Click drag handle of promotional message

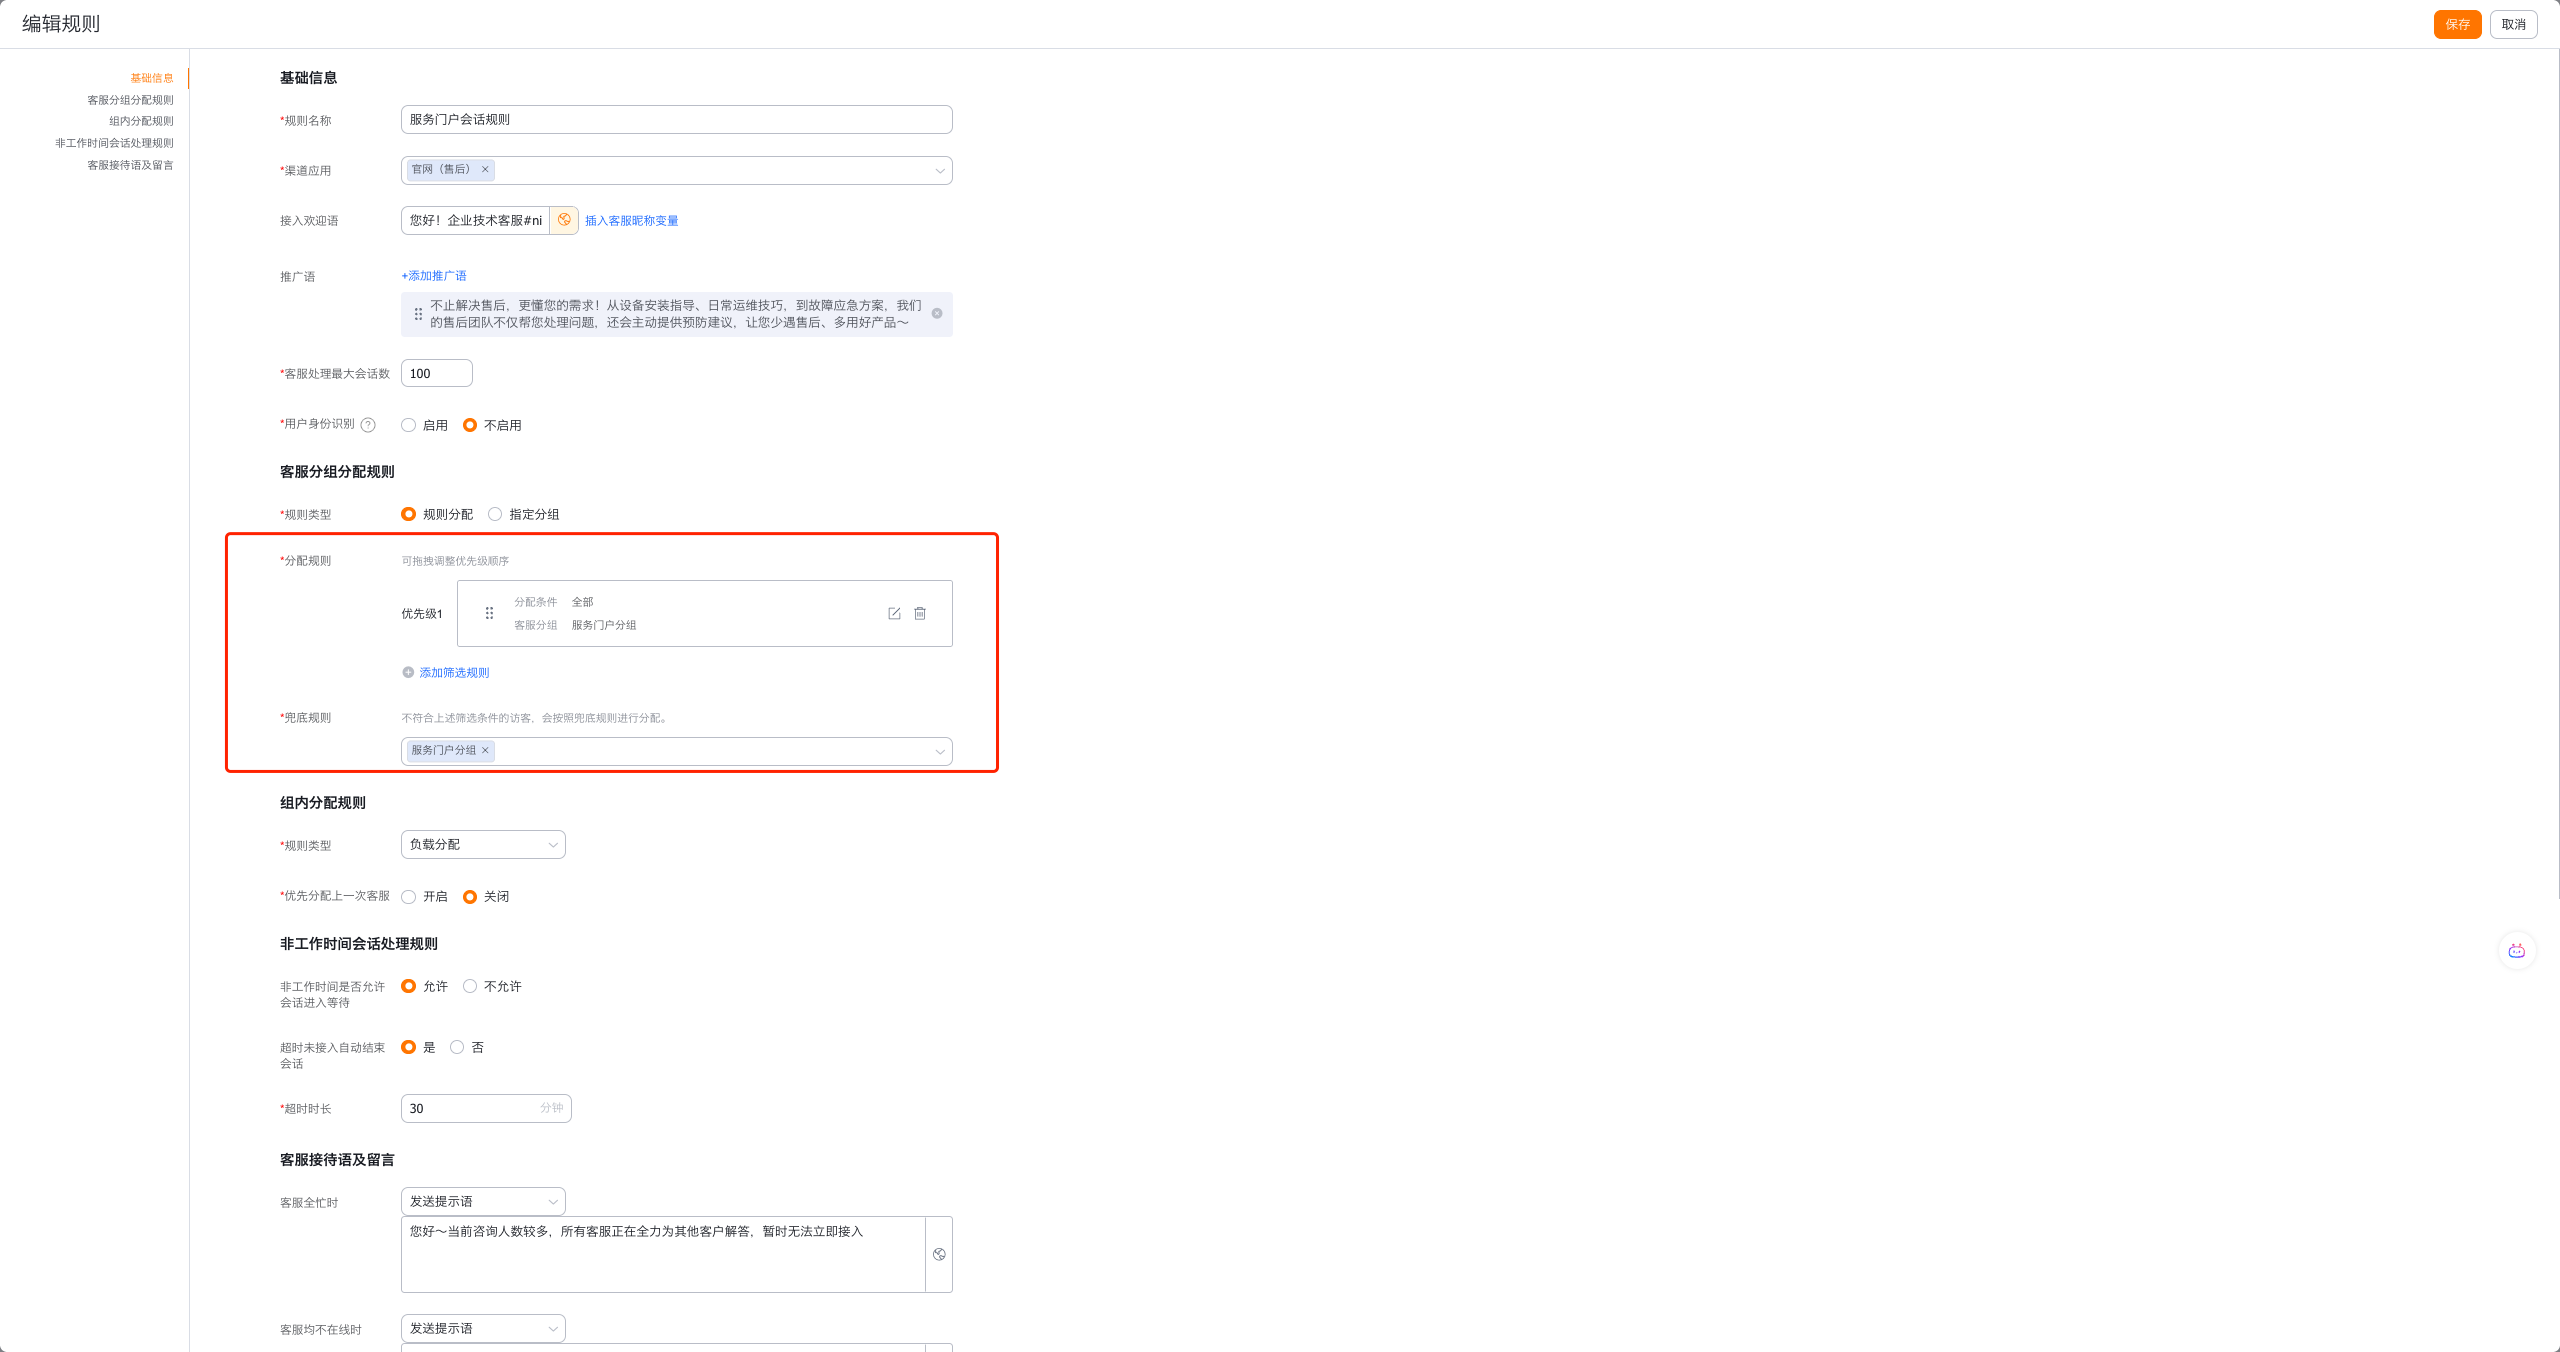tap(418, 314)
